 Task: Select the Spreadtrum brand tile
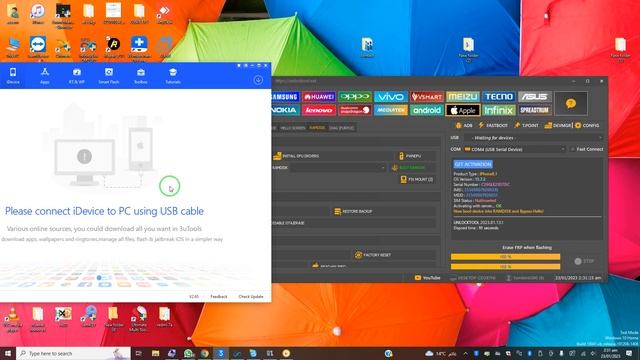(x=535, y=110)
